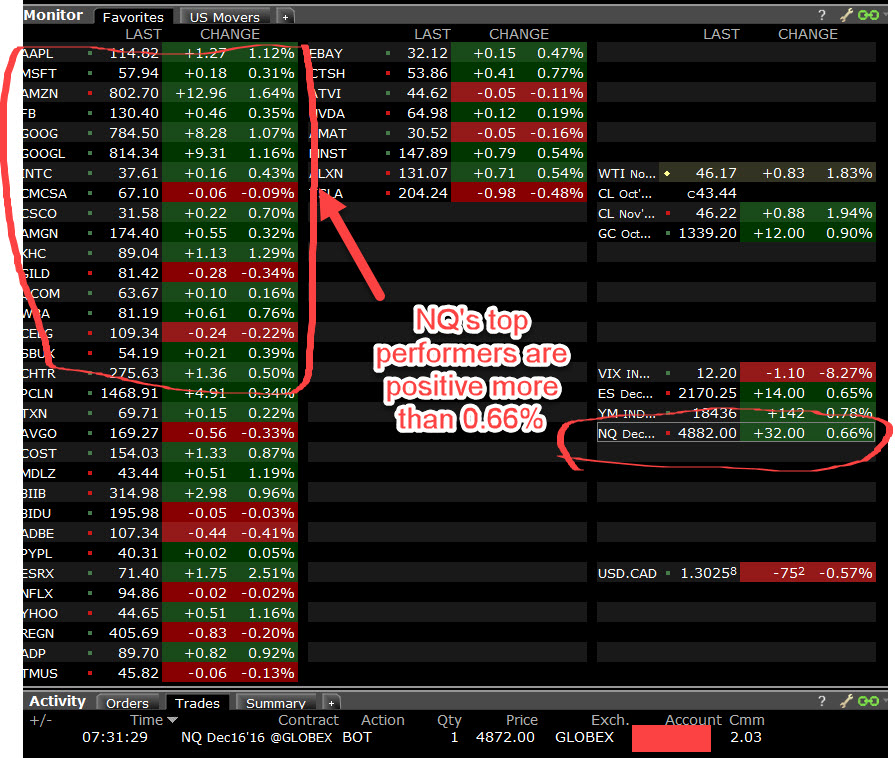Open Activity panel help question mark
895x758 pixels.
coord(821,701)
